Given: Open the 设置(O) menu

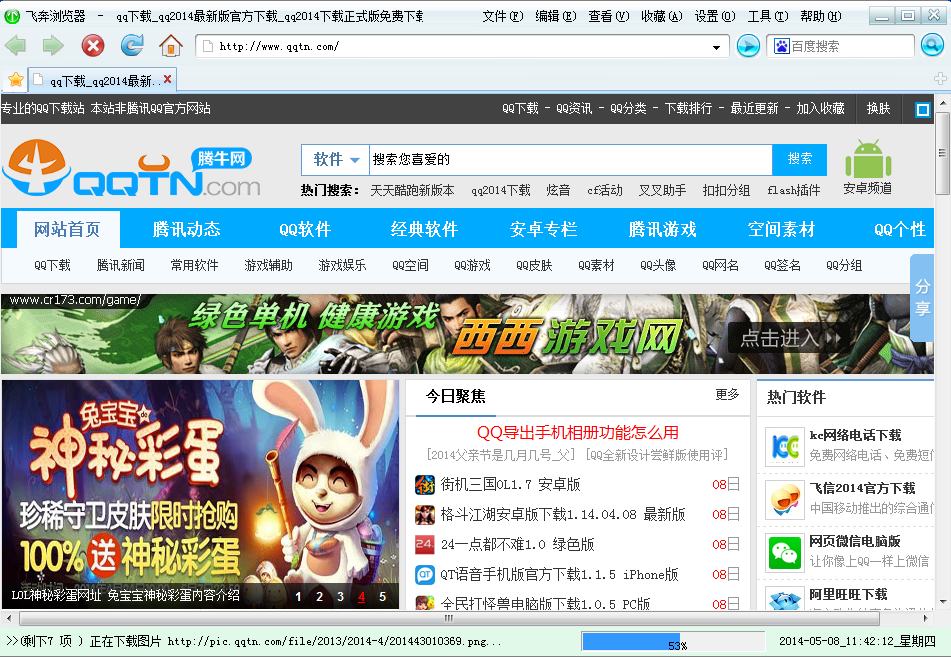Looking at the screenshot, I should 714,16.
